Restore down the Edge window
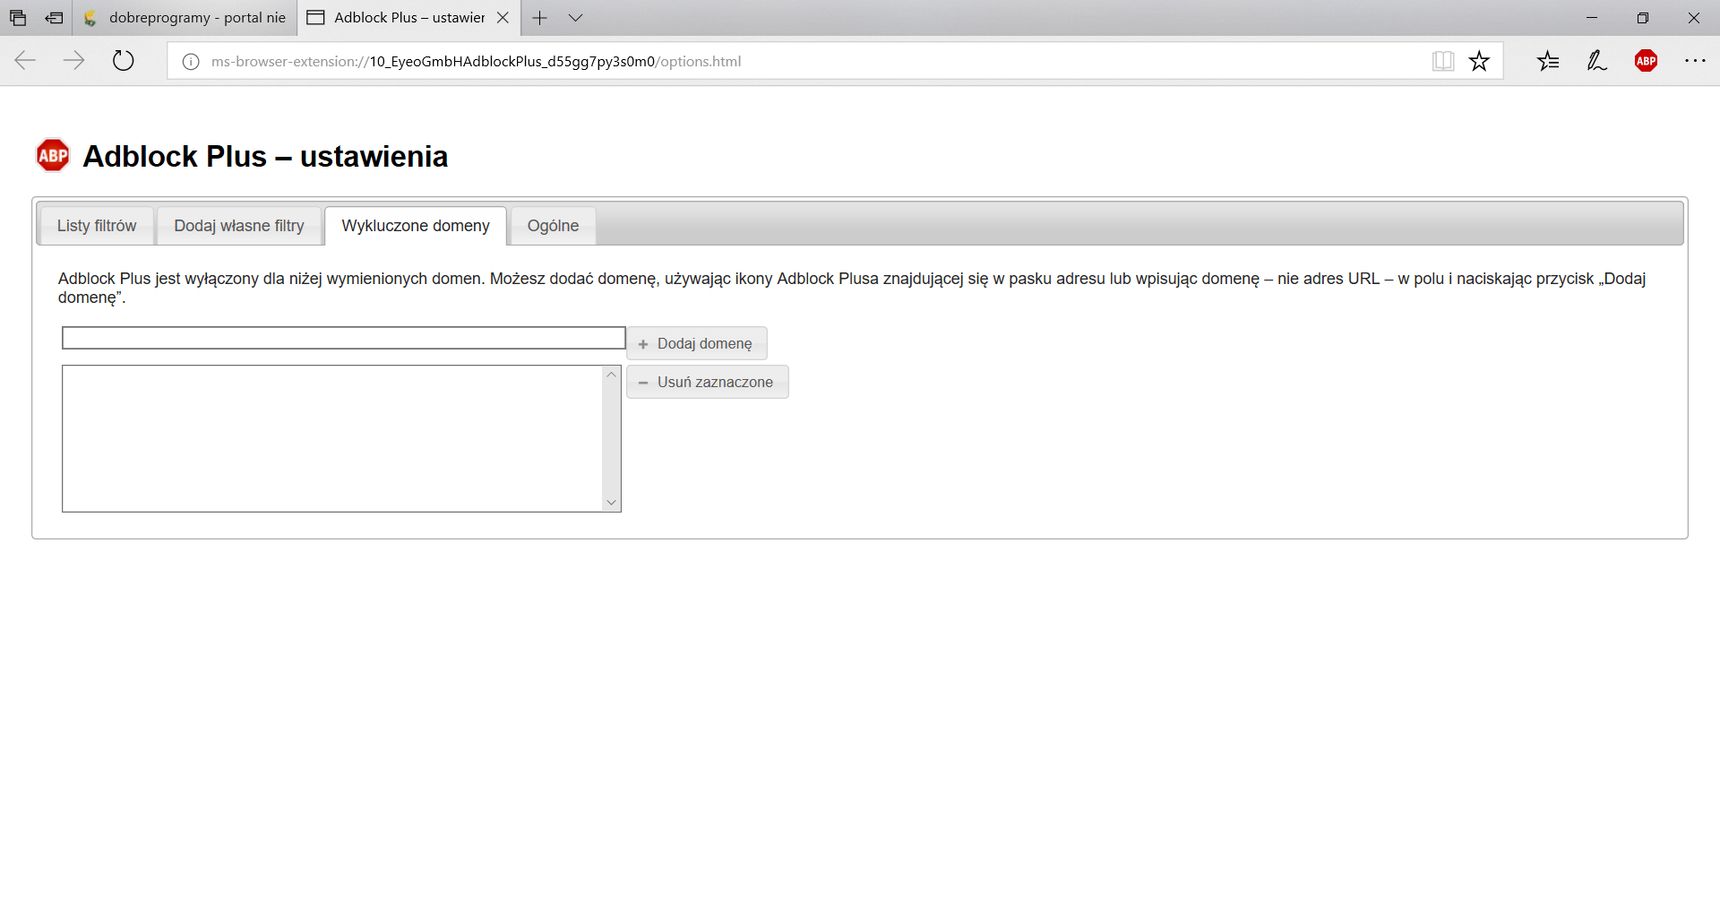Viewport: 1720px width, 923px height. tap(1642, 18)
